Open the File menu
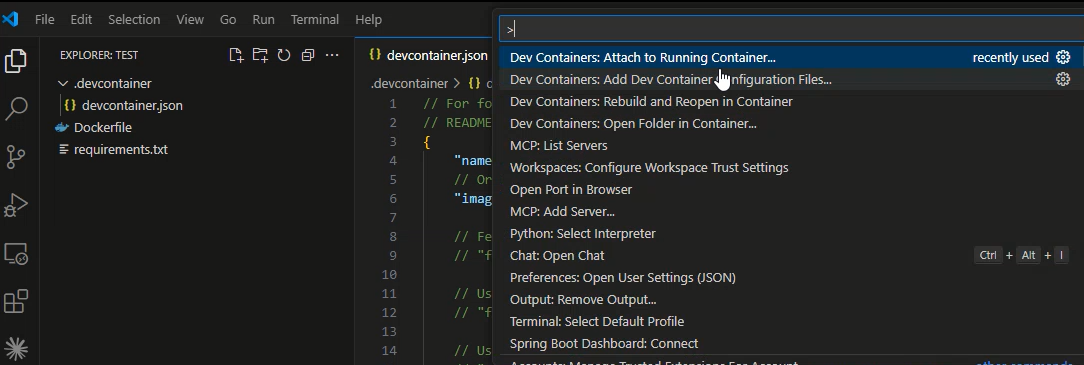The image size is (1084, 365). [x=44, y=19]
